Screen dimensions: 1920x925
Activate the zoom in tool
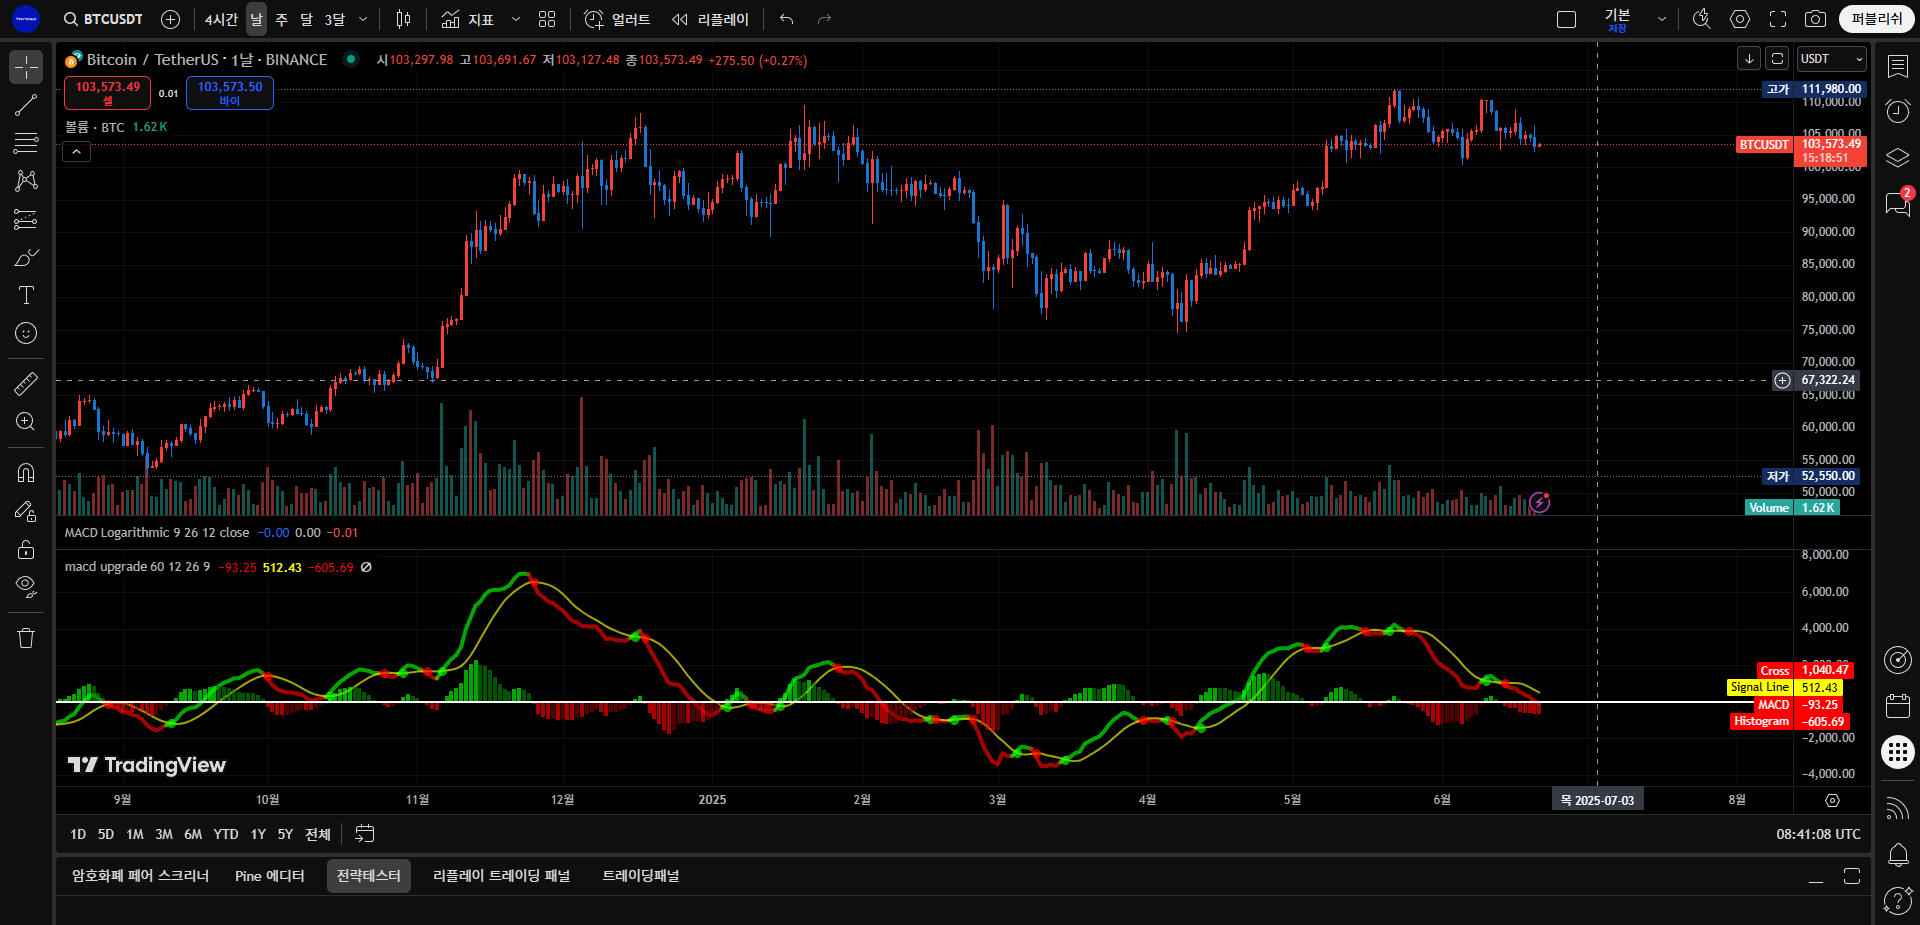(x=26, y=421)
